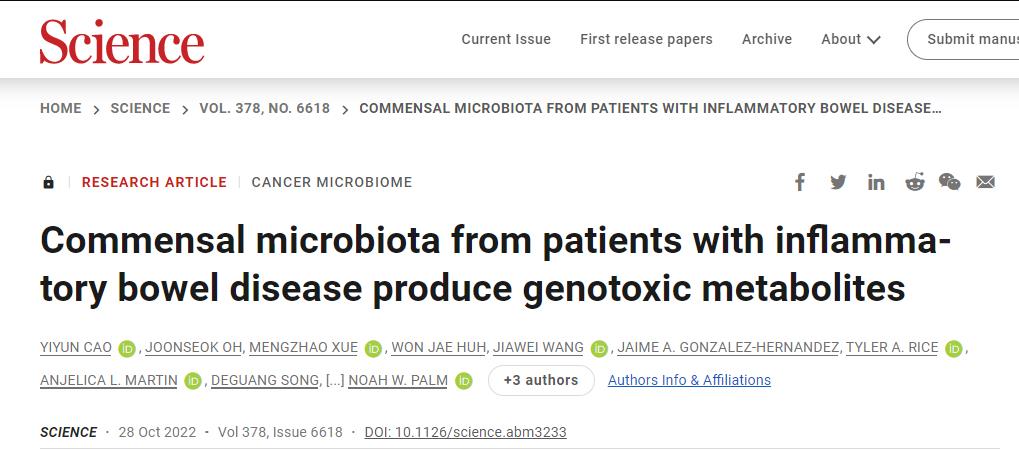Open First release papers page

coord(646,39)
